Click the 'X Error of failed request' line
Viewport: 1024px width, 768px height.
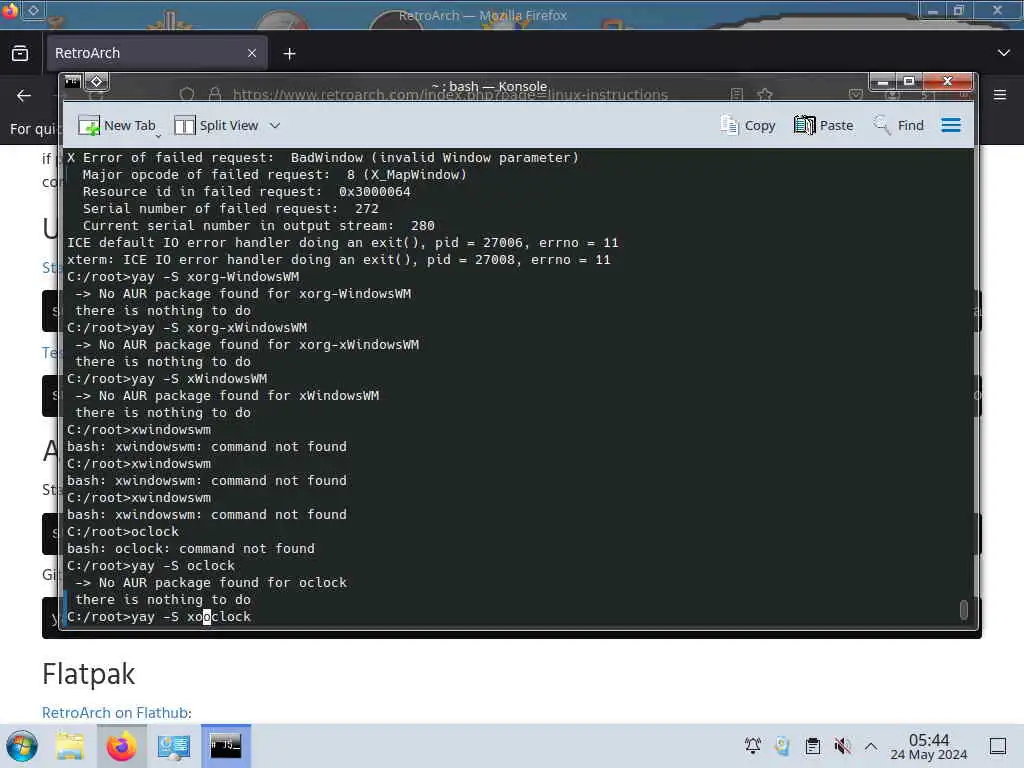click(323, 157)
